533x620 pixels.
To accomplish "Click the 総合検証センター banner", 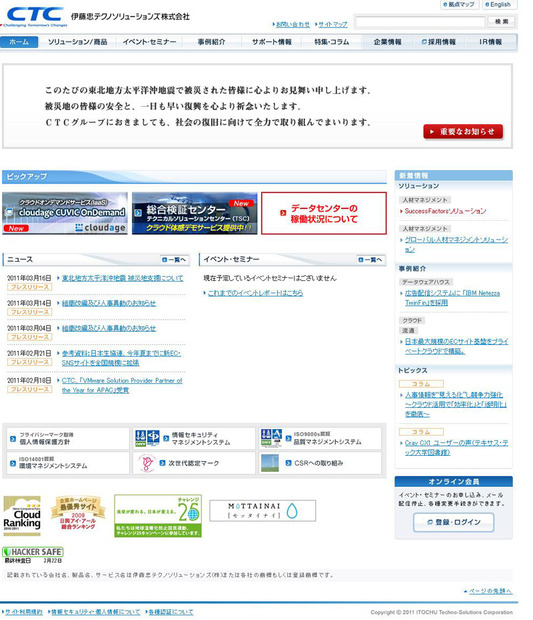I will (195, 213).
